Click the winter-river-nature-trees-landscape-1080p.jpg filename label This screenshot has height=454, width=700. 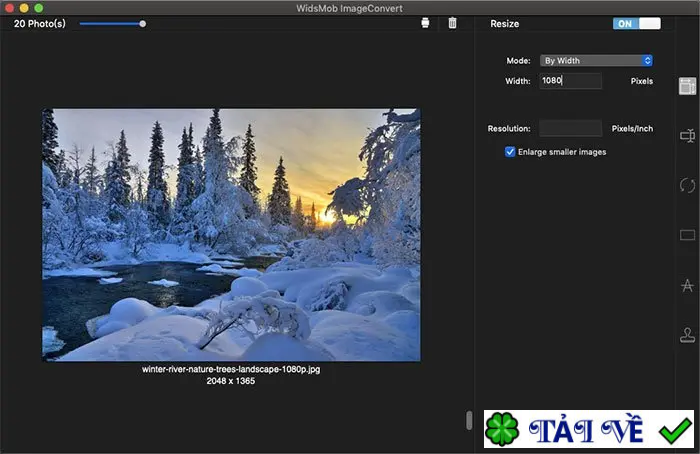(x=231, y=369)
